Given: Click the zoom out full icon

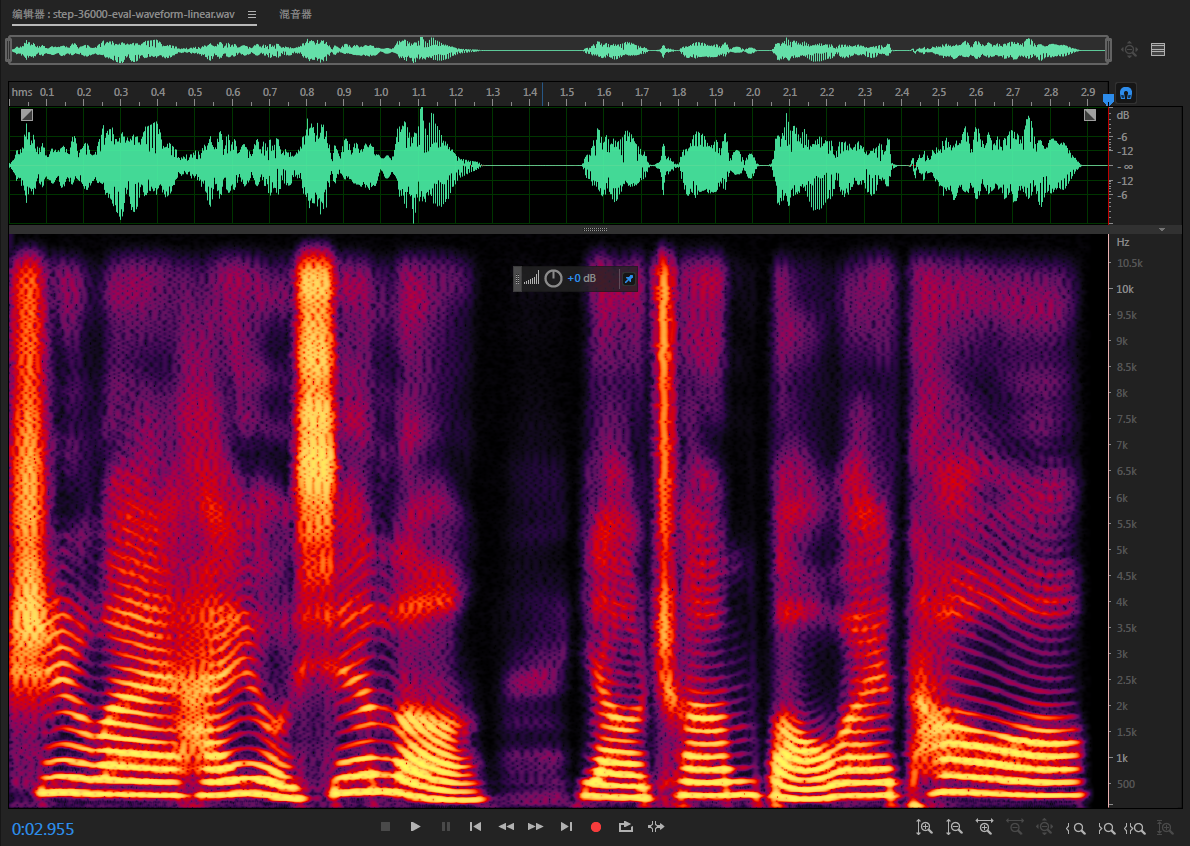Looking at the screenshot, I should pos(1044,828).
